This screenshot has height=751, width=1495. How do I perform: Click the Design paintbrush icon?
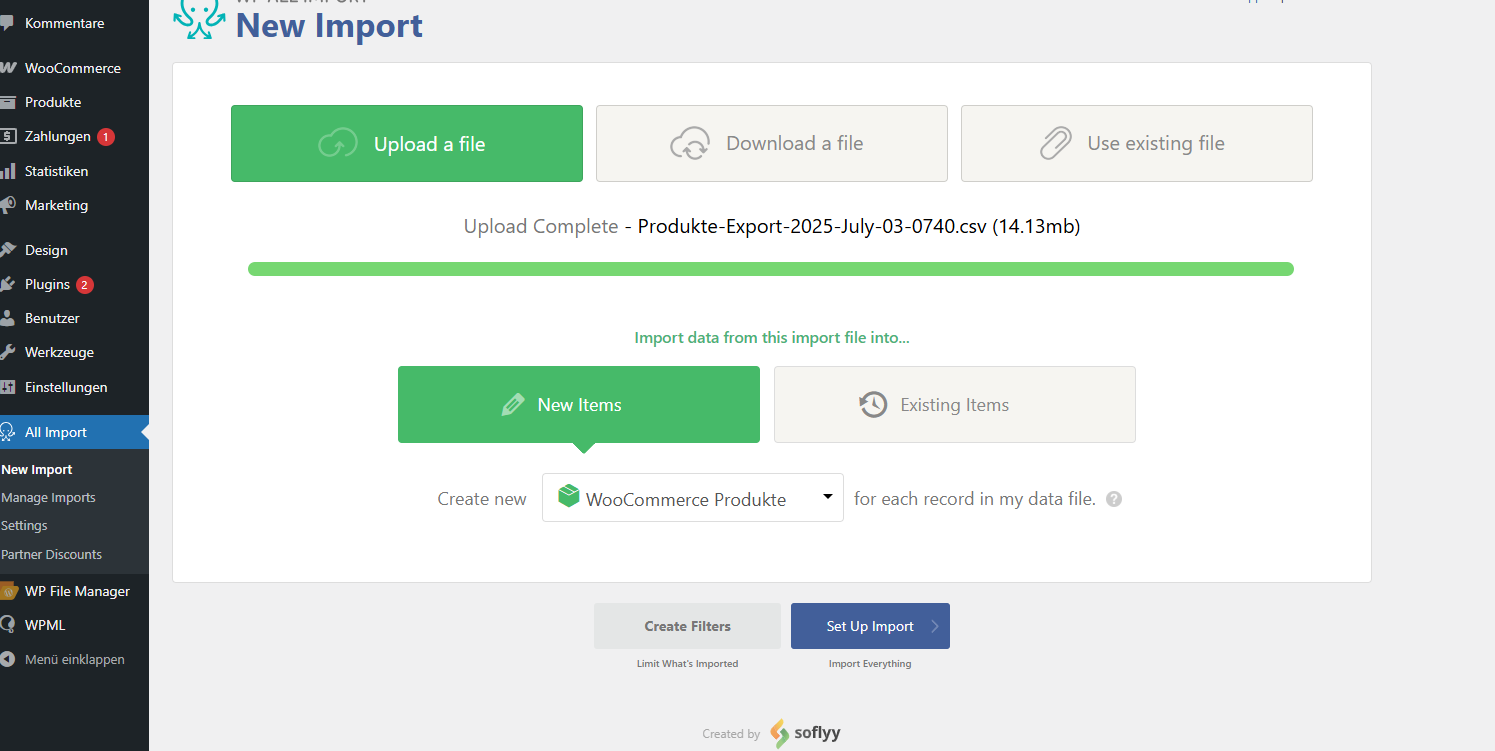point(8,250)
